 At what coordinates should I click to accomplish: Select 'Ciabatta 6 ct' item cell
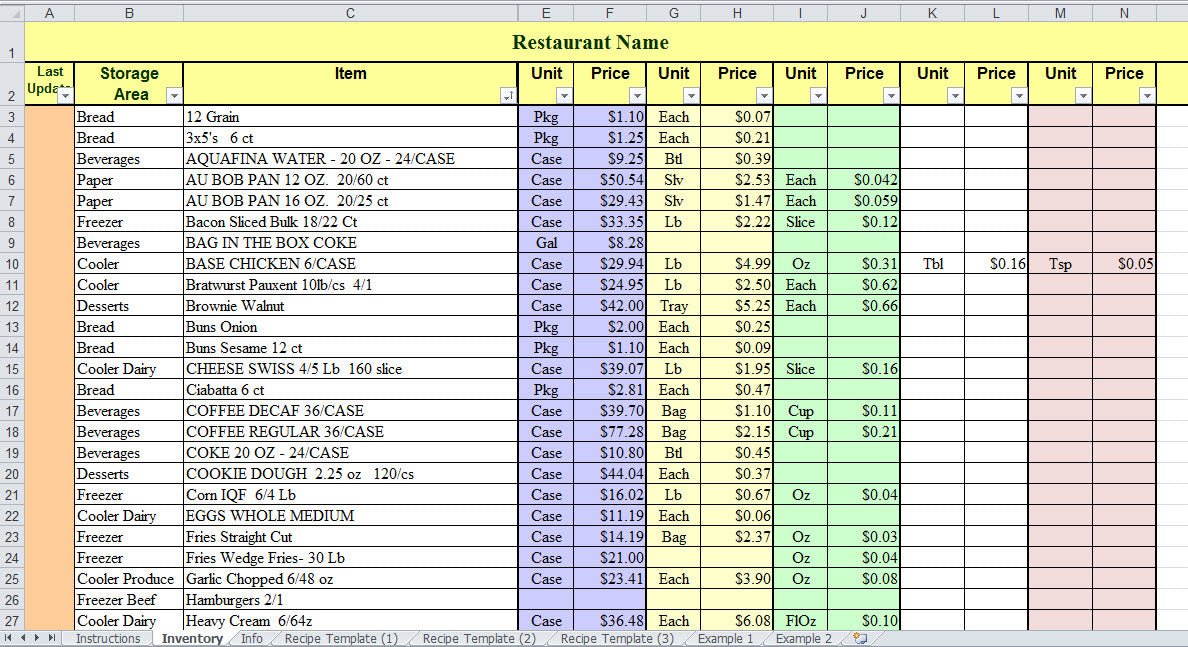(x=350, y=389)
